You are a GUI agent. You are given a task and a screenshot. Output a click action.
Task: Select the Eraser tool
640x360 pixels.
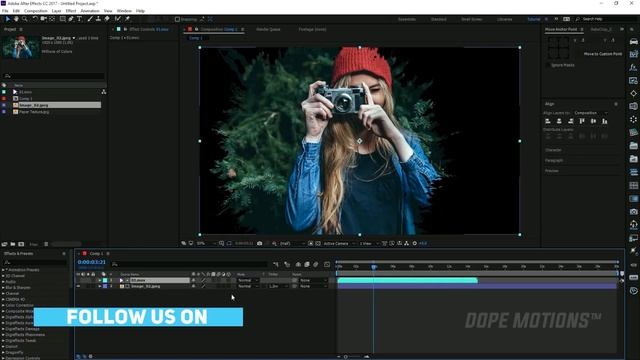tap(107, 19)
